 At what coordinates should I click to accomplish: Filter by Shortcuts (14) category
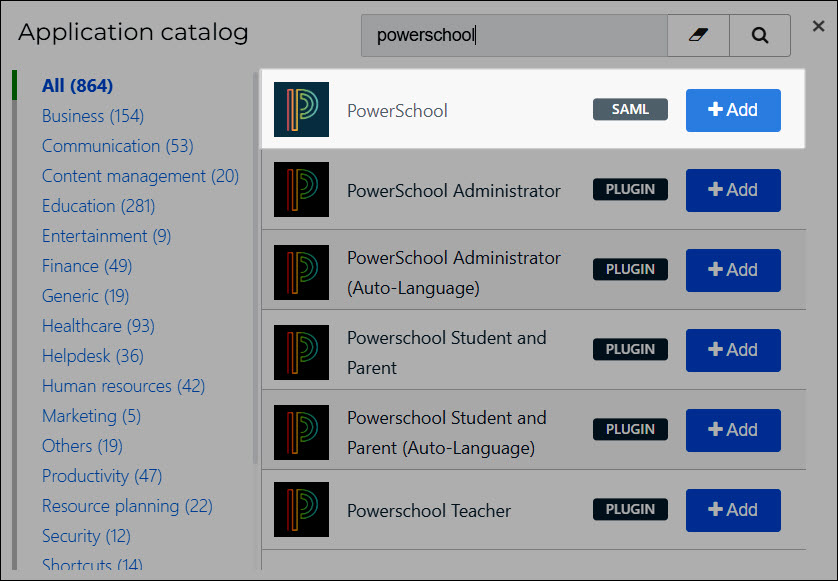click(92, 564)
